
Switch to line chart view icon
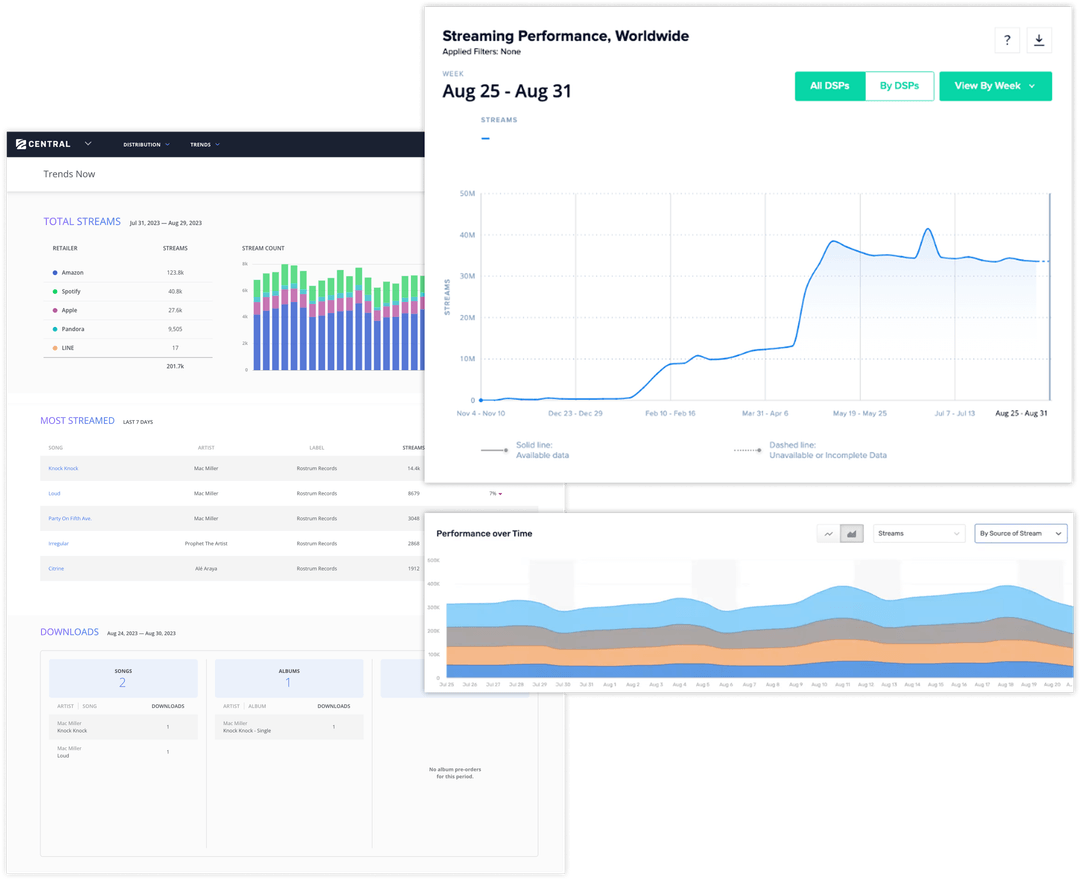coord(828,534)
